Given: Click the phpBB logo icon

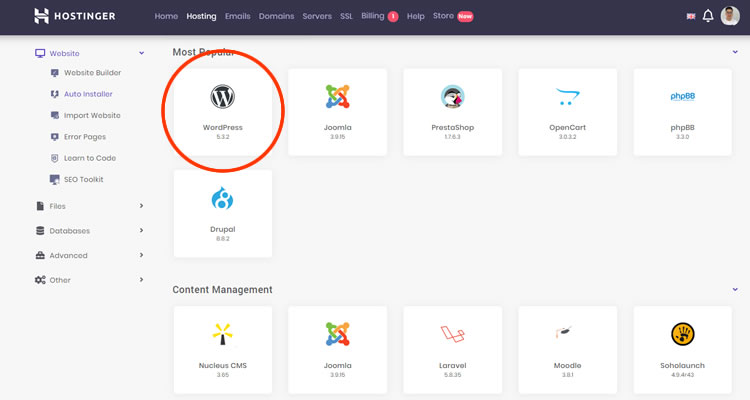Looking at the screenshot, I should pos(683,96).
